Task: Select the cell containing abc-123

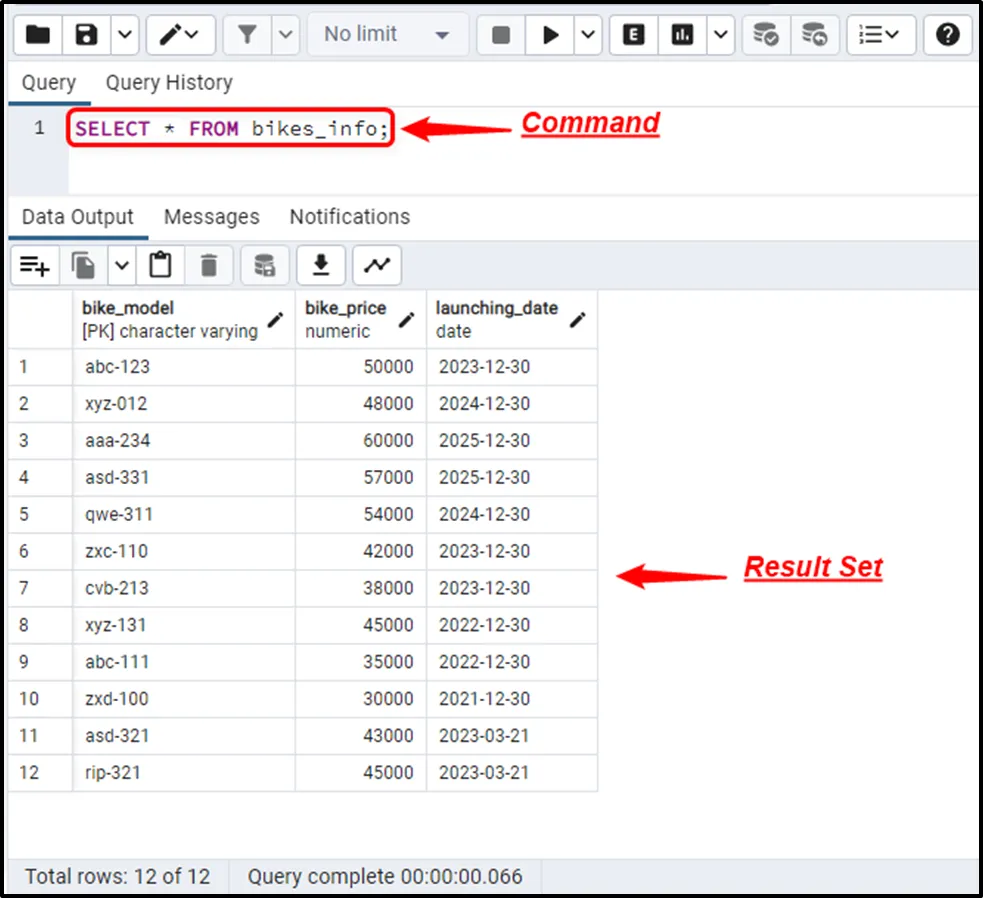Action: [117, 367]
